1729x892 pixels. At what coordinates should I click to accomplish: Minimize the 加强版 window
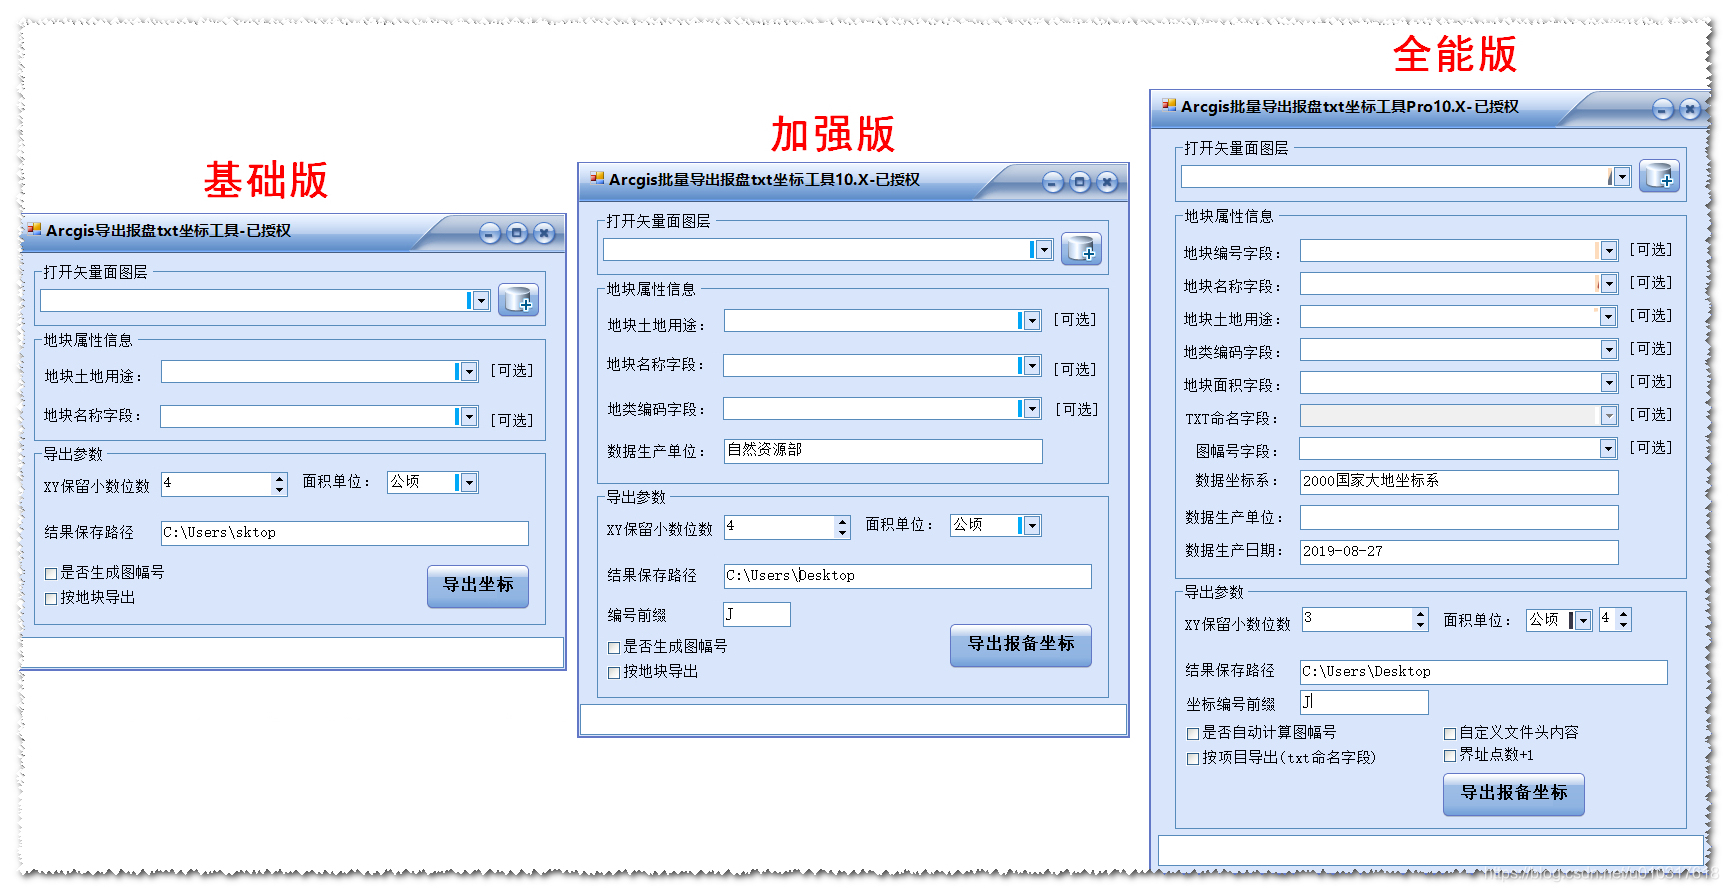1053,182
